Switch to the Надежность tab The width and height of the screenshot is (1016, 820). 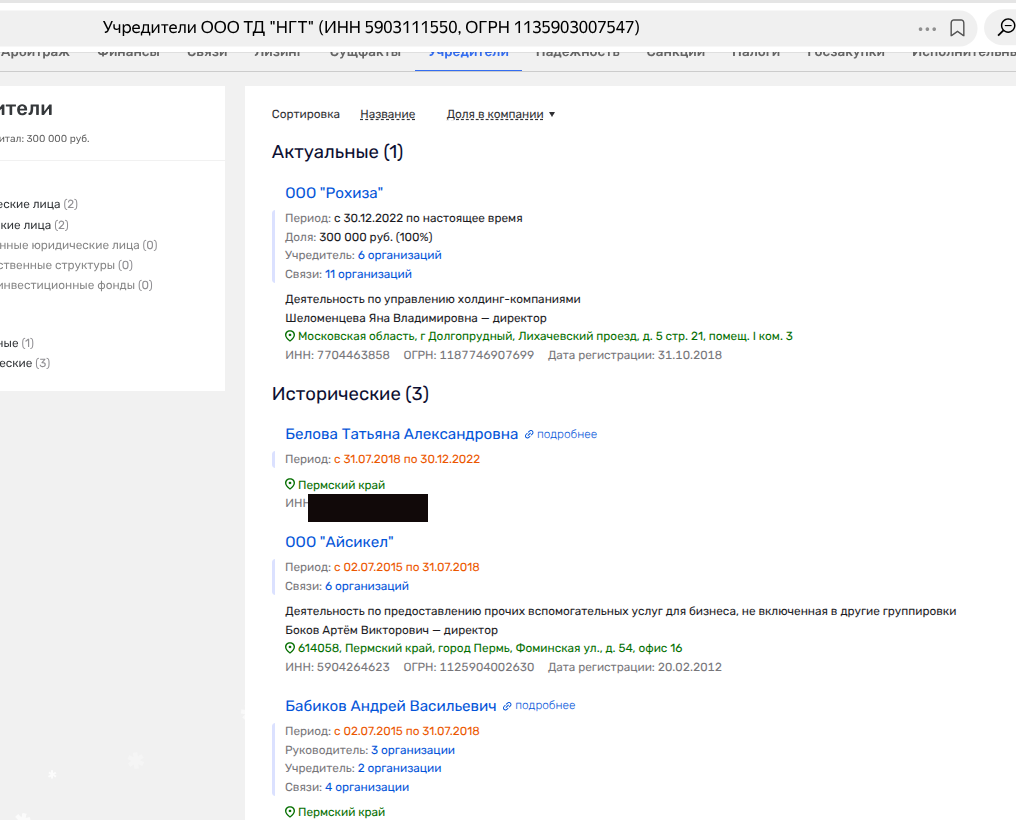point(577,53)
